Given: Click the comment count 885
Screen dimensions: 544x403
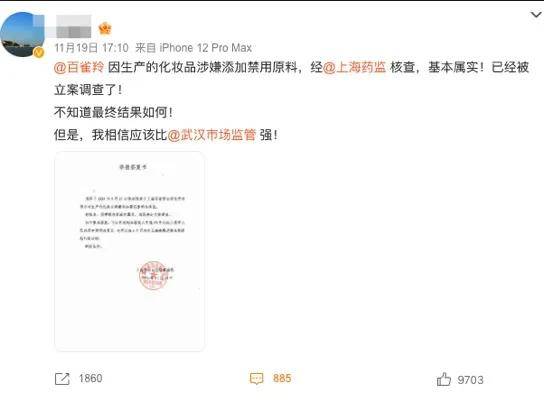Looking at the screenshot, I should 282,378.
